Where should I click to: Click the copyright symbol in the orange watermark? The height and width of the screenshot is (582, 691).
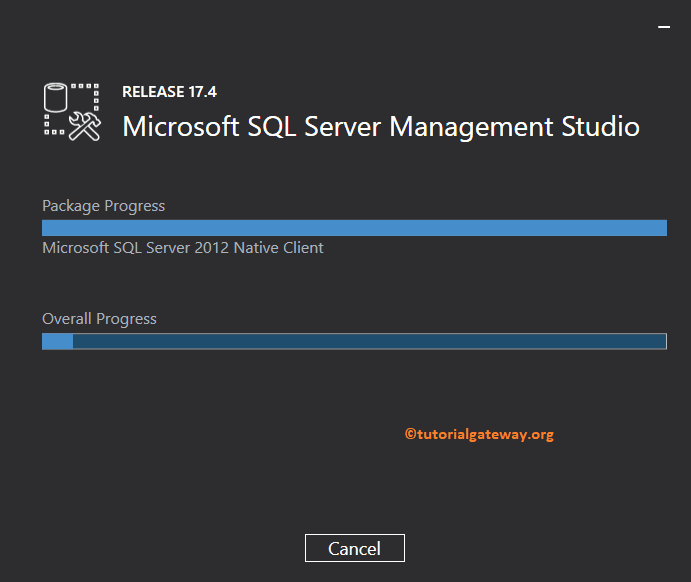410,434
